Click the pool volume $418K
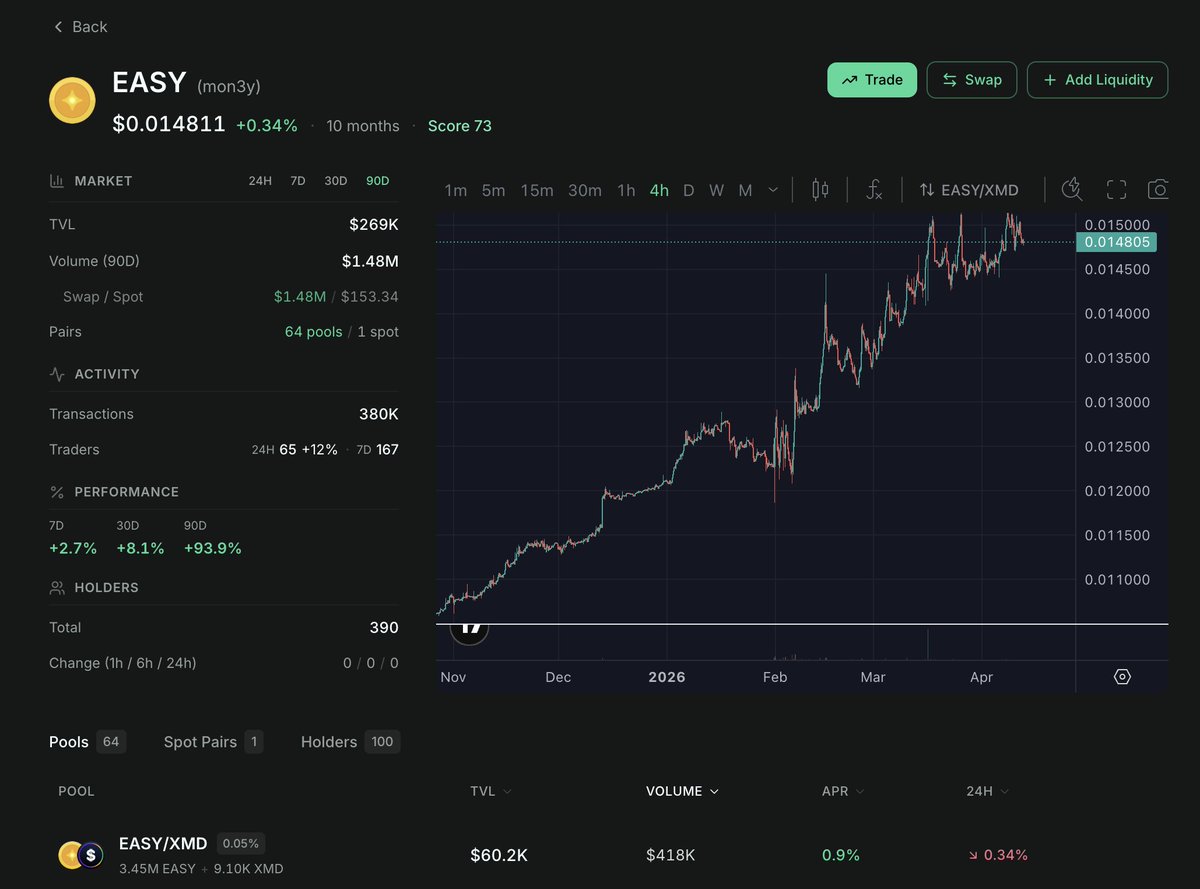Viewport: 1200px width, 889px height. (x=671, y=855)
